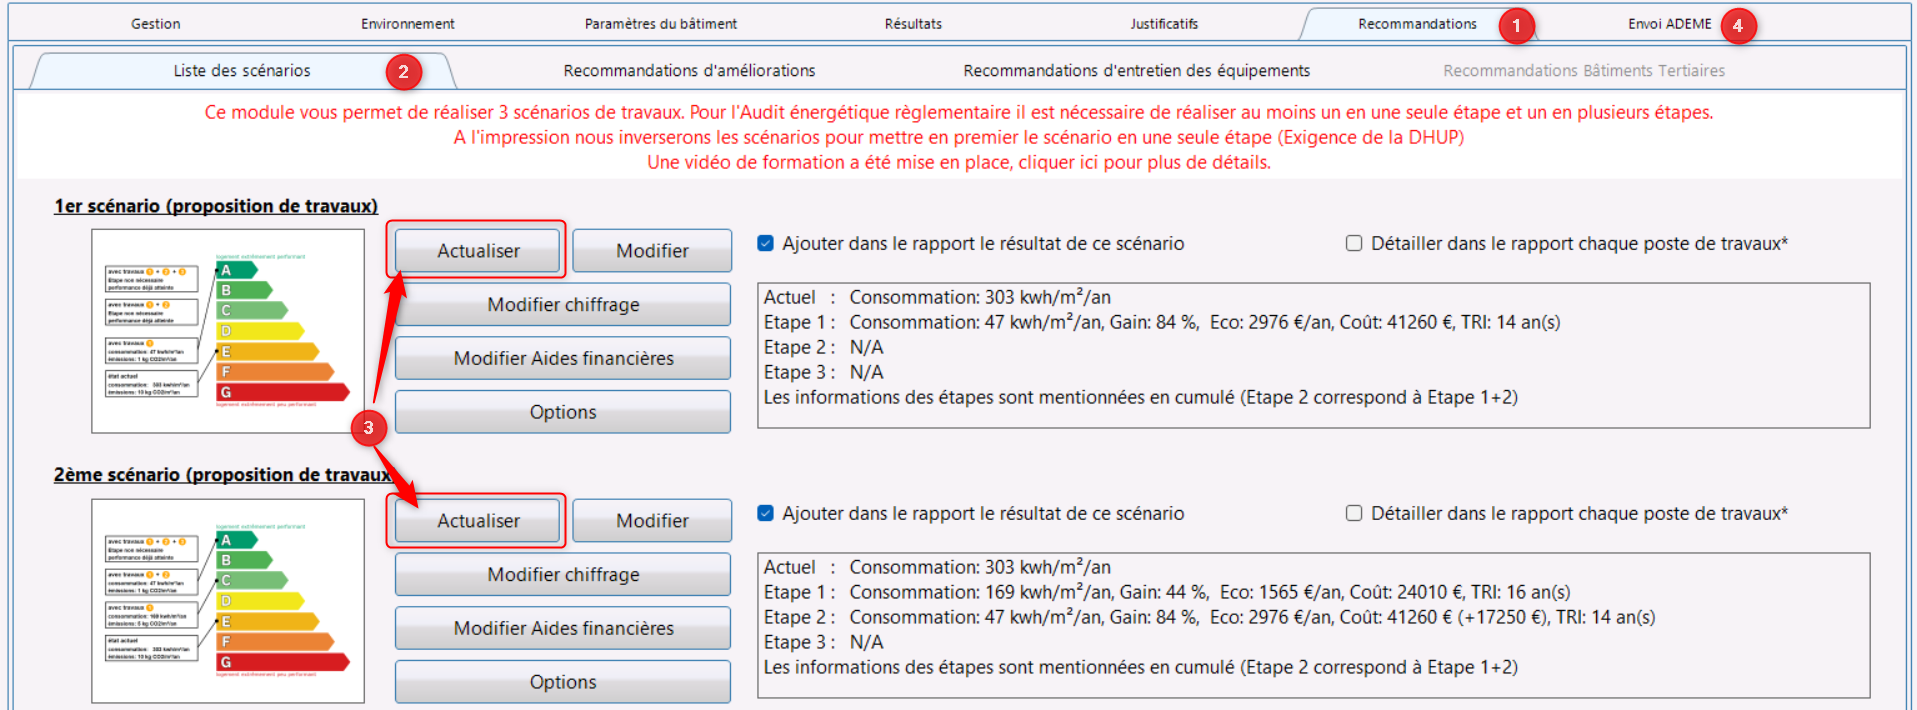
Task: Enable 'Détailler dans le rapport' for 1er scénario
Action: (x=1354, y=244)
